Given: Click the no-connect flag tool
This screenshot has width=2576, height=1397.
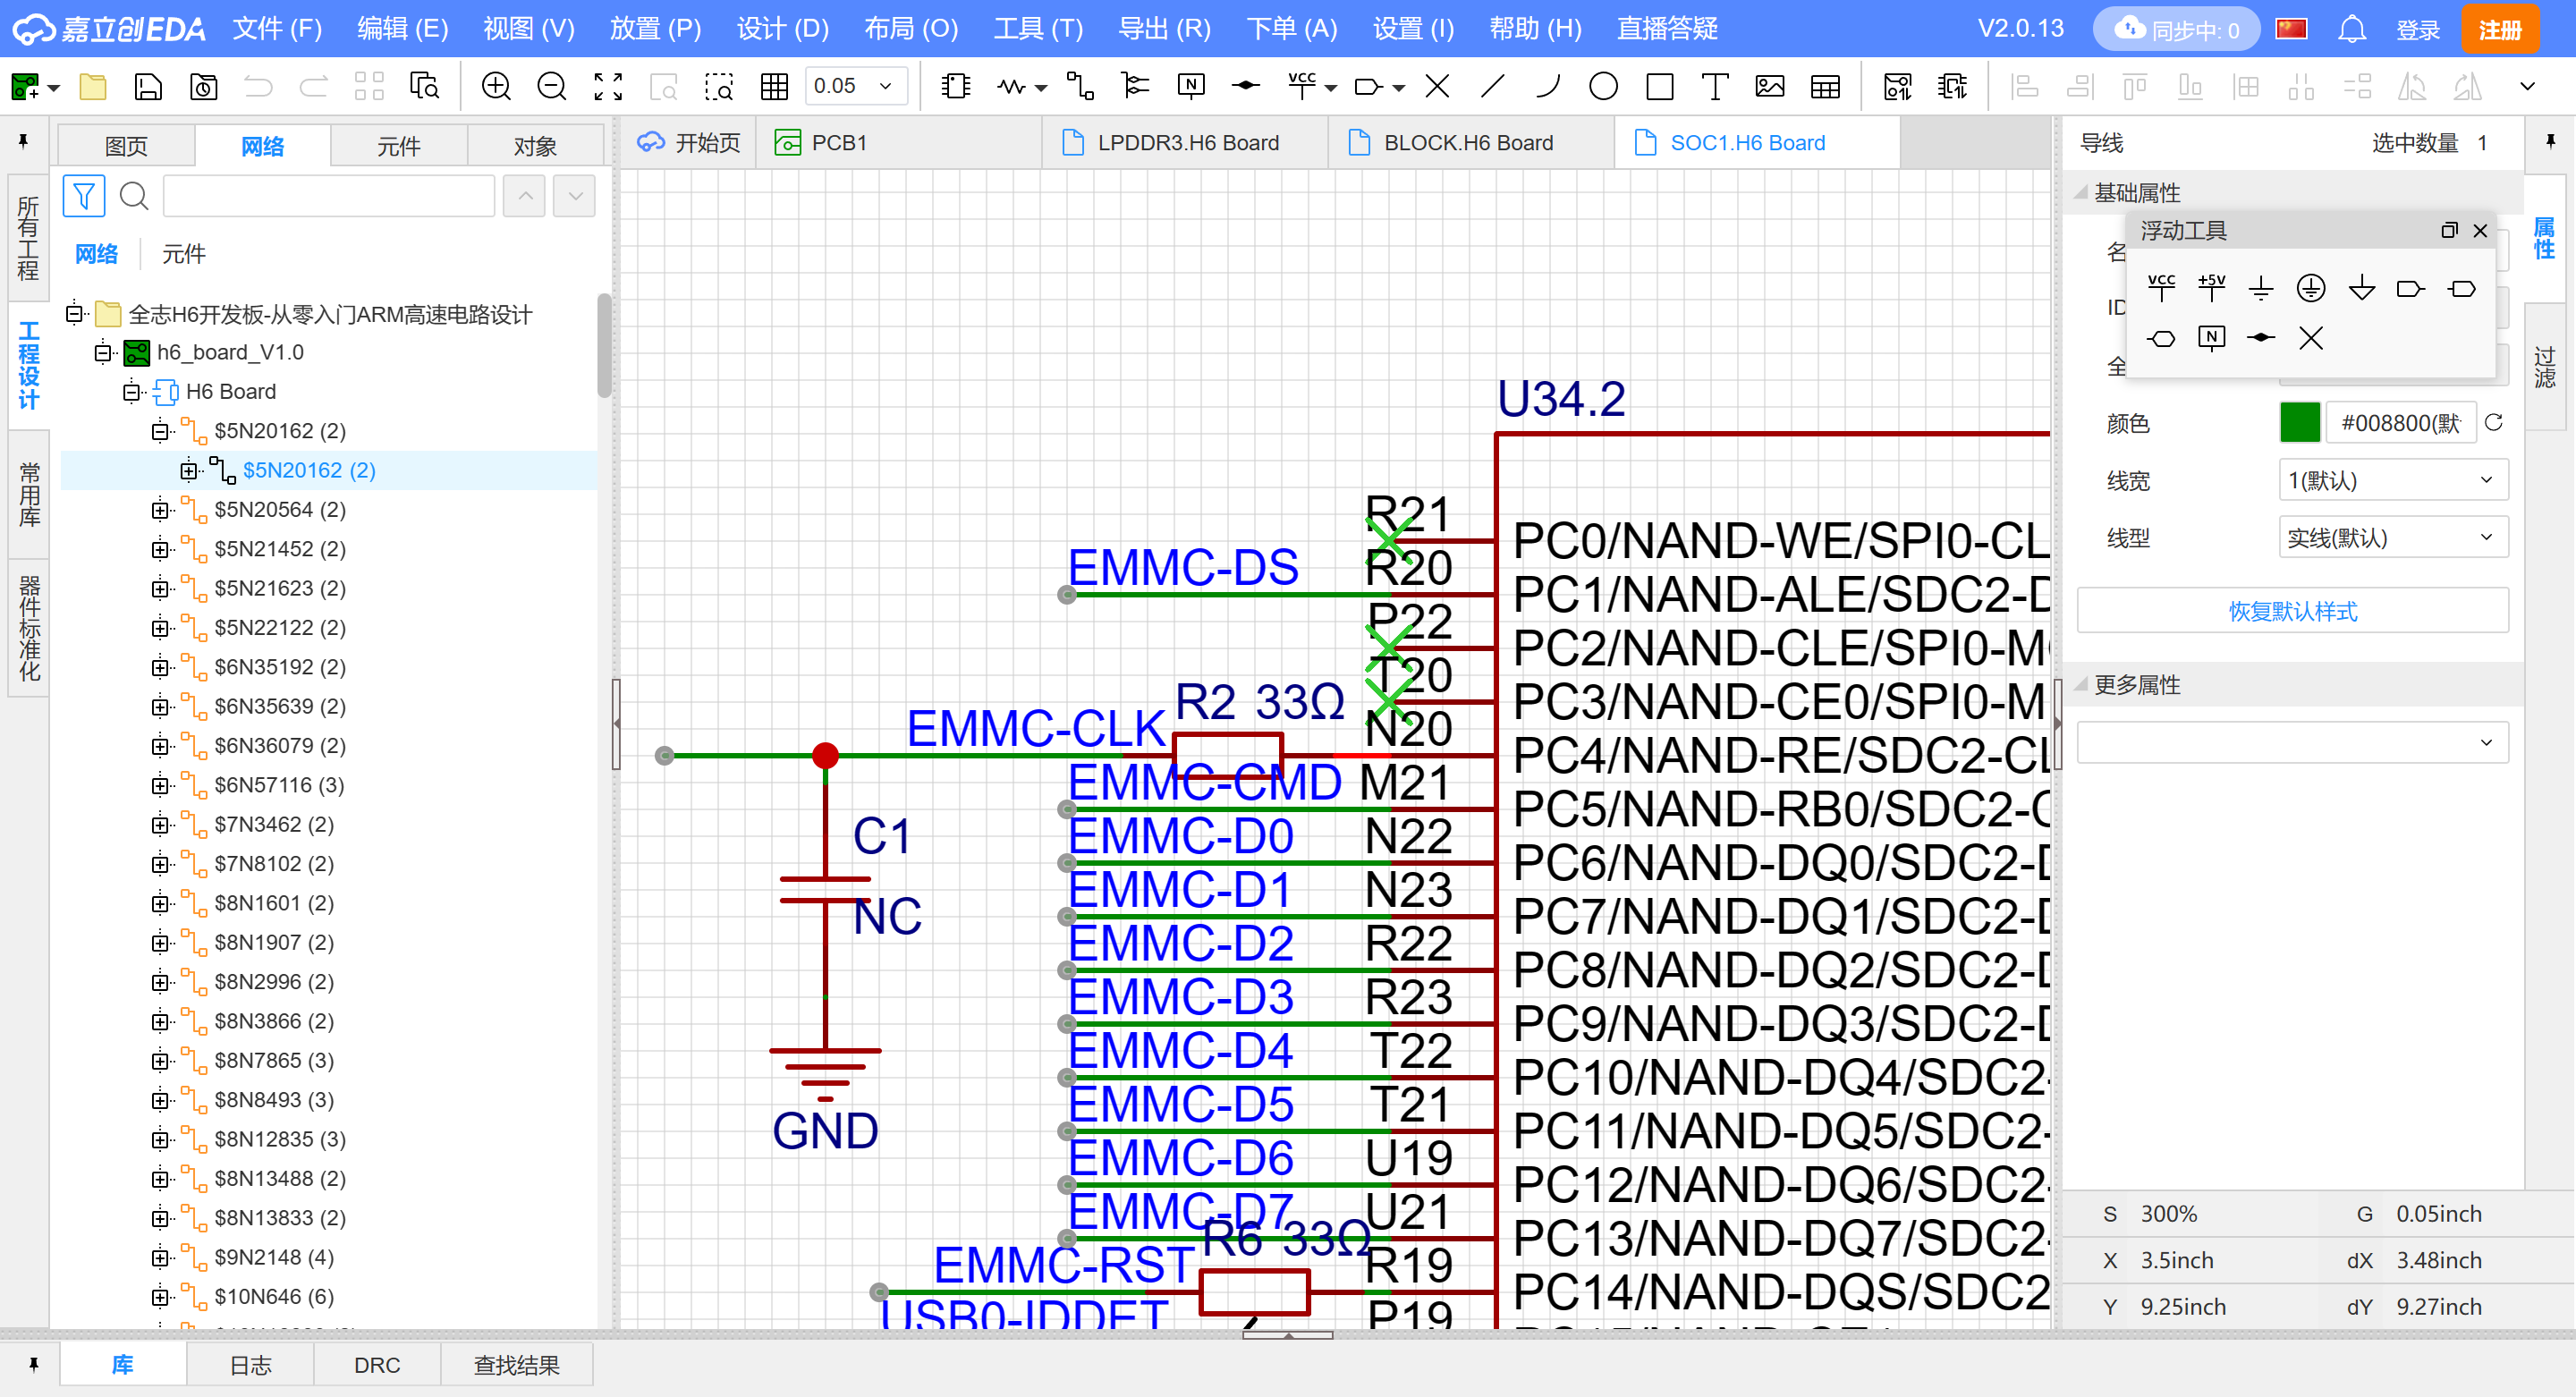Looking at the screenshot, I should tap(1437, 86).
